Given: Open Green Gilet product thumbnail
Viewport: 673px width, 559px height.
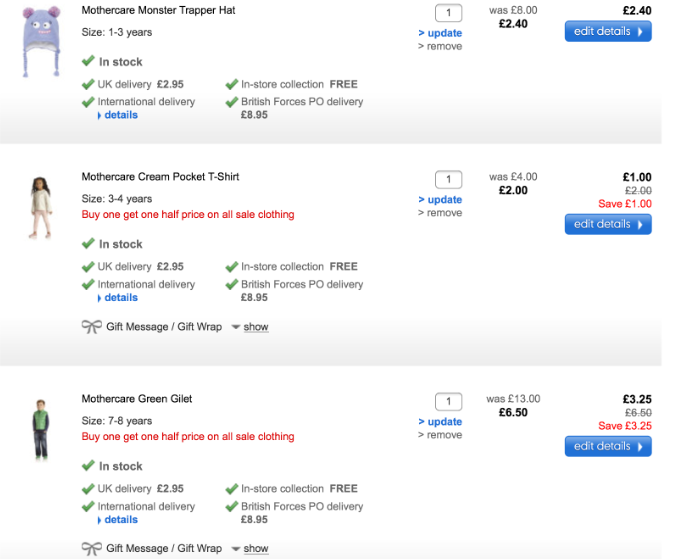Looking at the screenshot, I should tap(40, 429).
